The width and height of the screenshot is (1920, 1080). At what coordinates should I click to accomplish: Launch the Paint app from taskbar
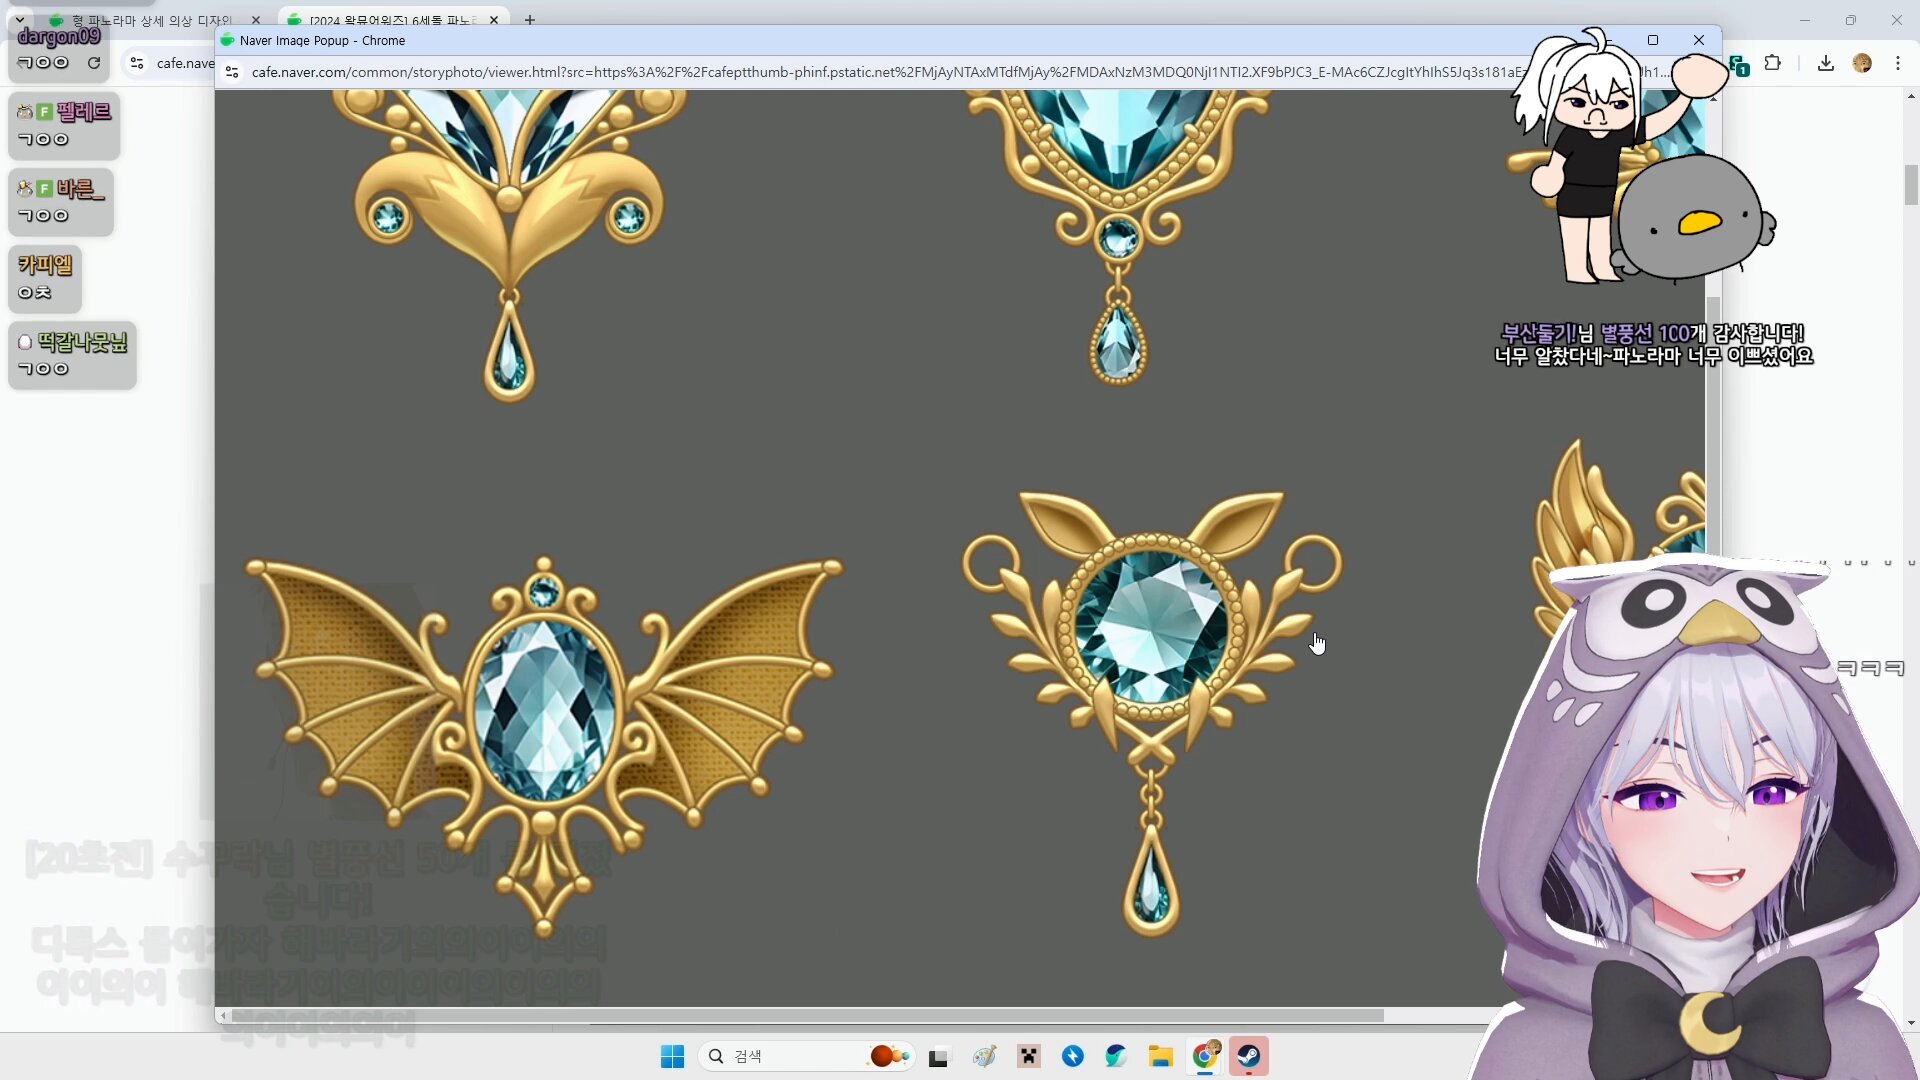coord(984,1056)
